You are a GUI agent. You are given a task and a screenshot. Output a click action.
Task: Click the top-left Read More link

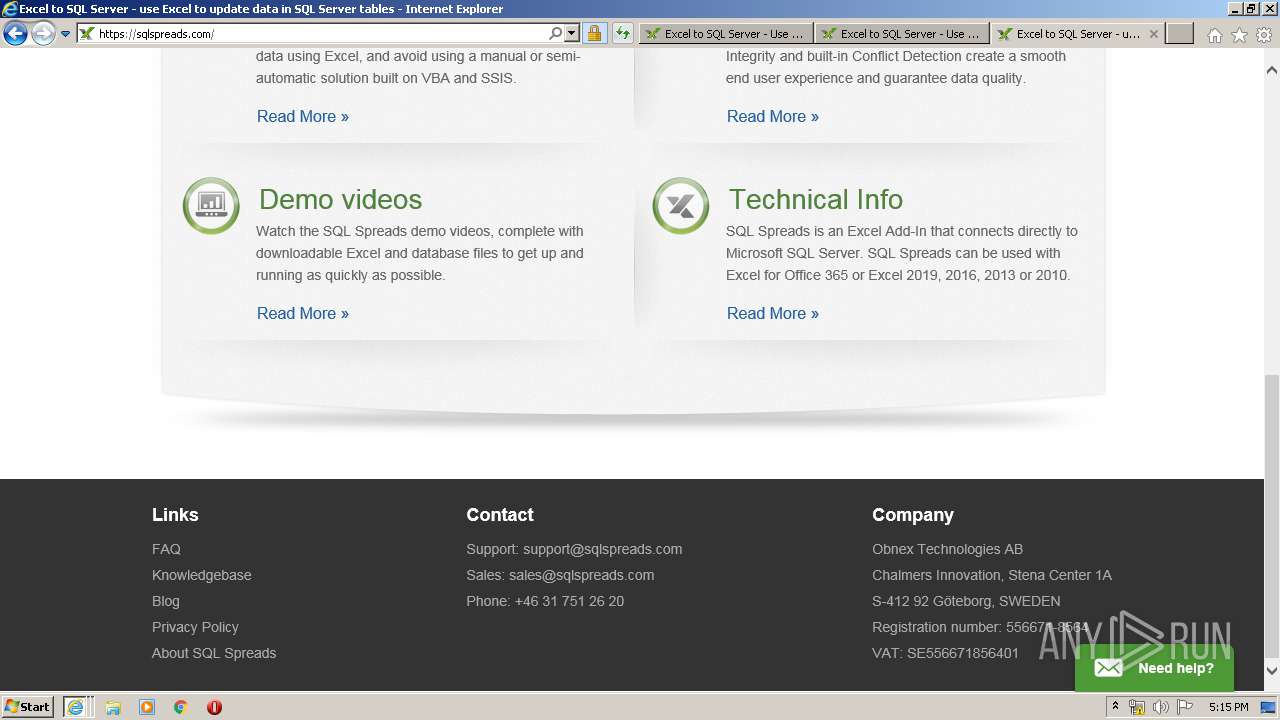coord(303,116)
